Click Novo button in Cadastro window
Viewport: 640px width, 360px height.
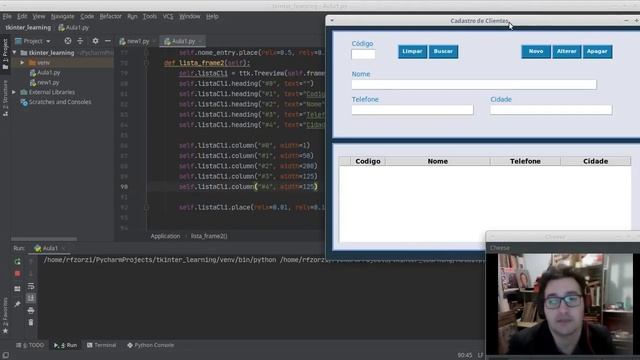tap(536, 51)
